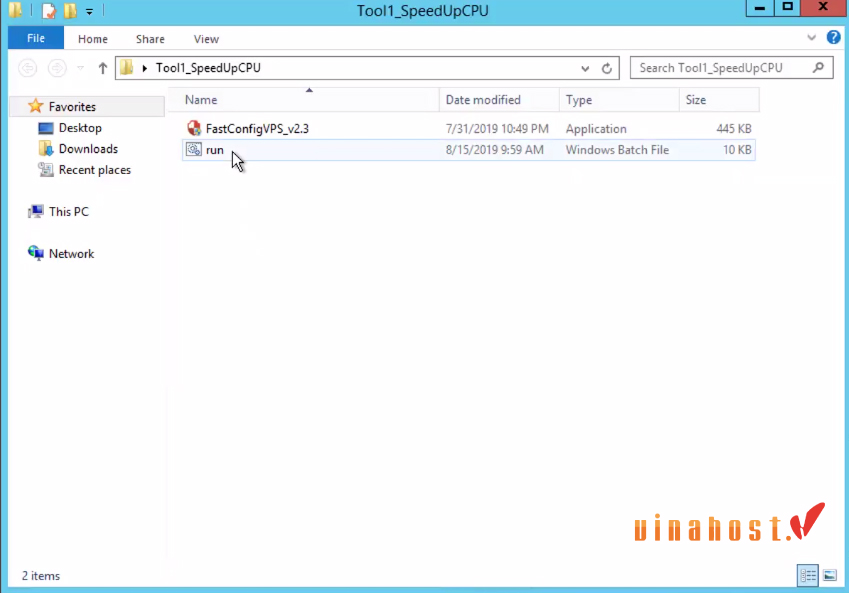Expand the ribbon using the chevron arrow
This screenshot has height=593, width=849.
pos(811,38)
